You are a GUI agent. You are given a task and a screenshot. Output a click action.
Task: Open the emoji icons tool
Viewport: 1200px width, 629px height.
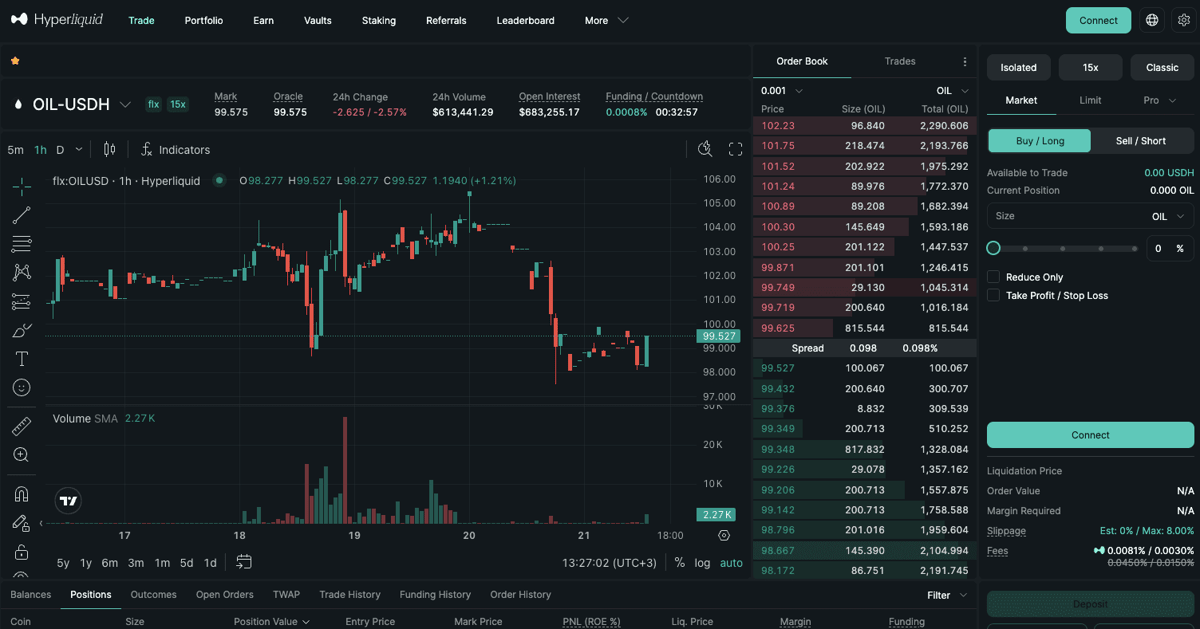[21, 387]
